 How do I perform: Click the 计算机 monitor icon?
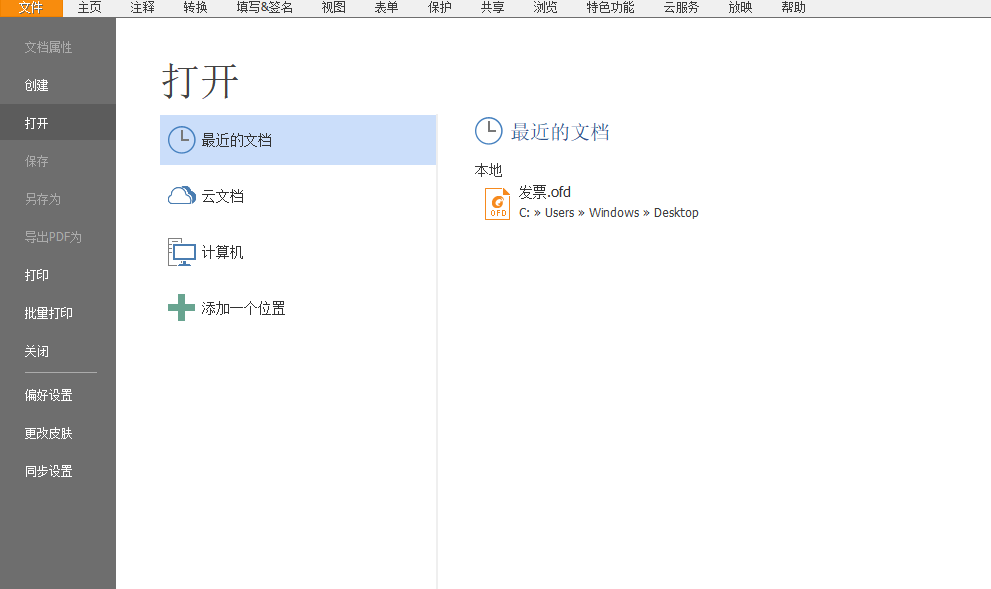(181, 251)
